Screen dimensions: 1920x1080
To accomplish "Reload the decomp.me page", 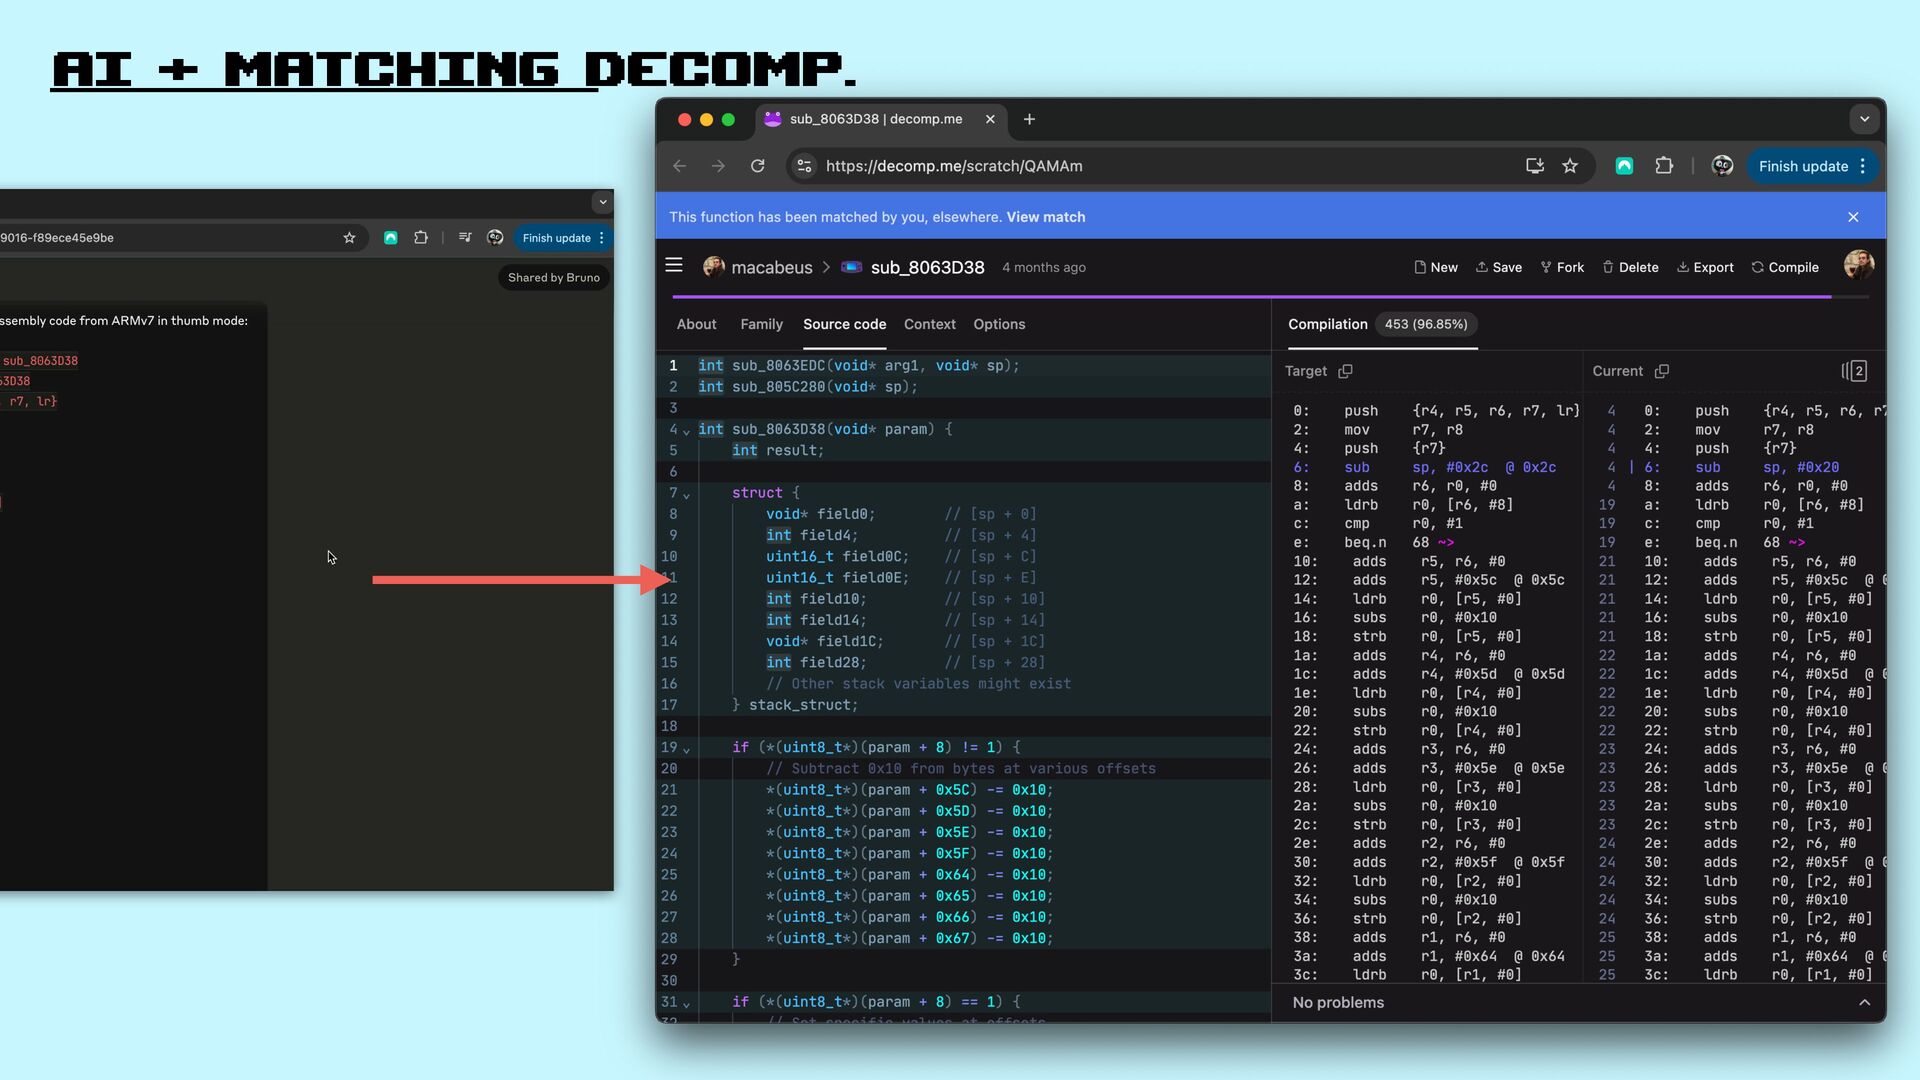I will (758, 166).
